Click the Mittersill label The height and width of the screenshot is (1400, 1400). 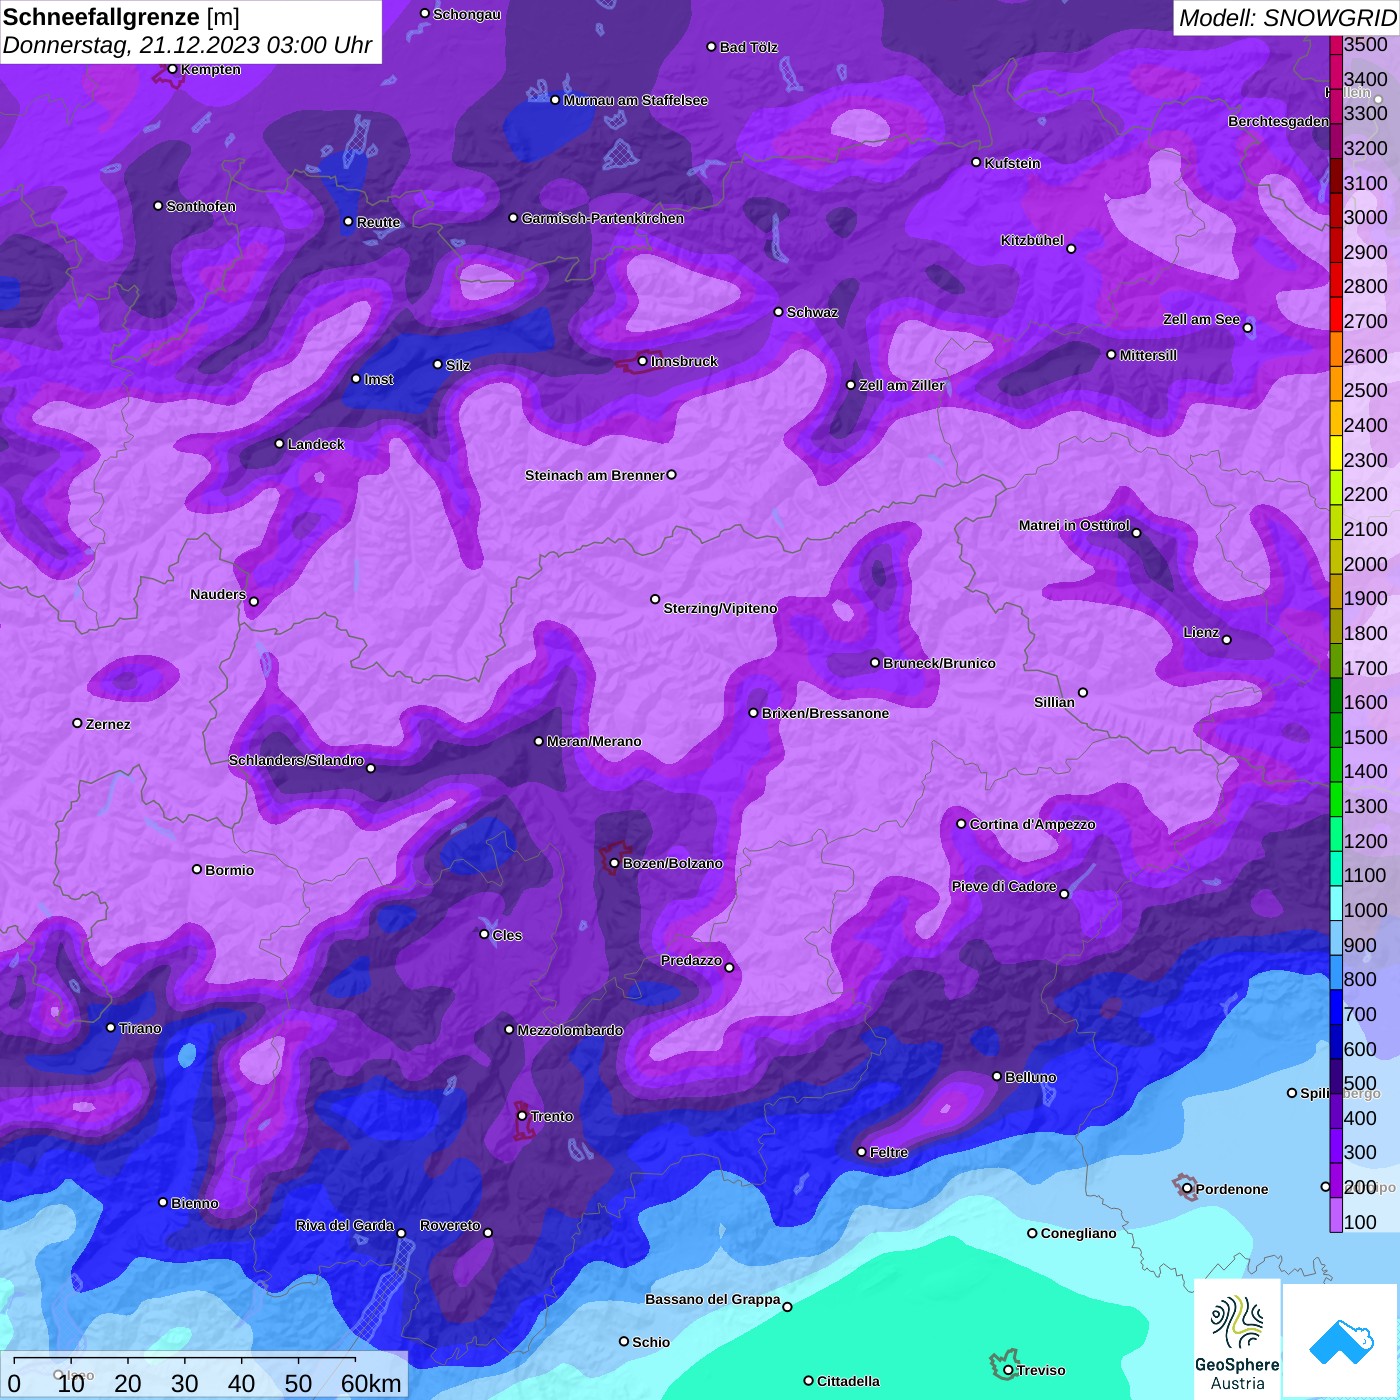(1148, 355)
